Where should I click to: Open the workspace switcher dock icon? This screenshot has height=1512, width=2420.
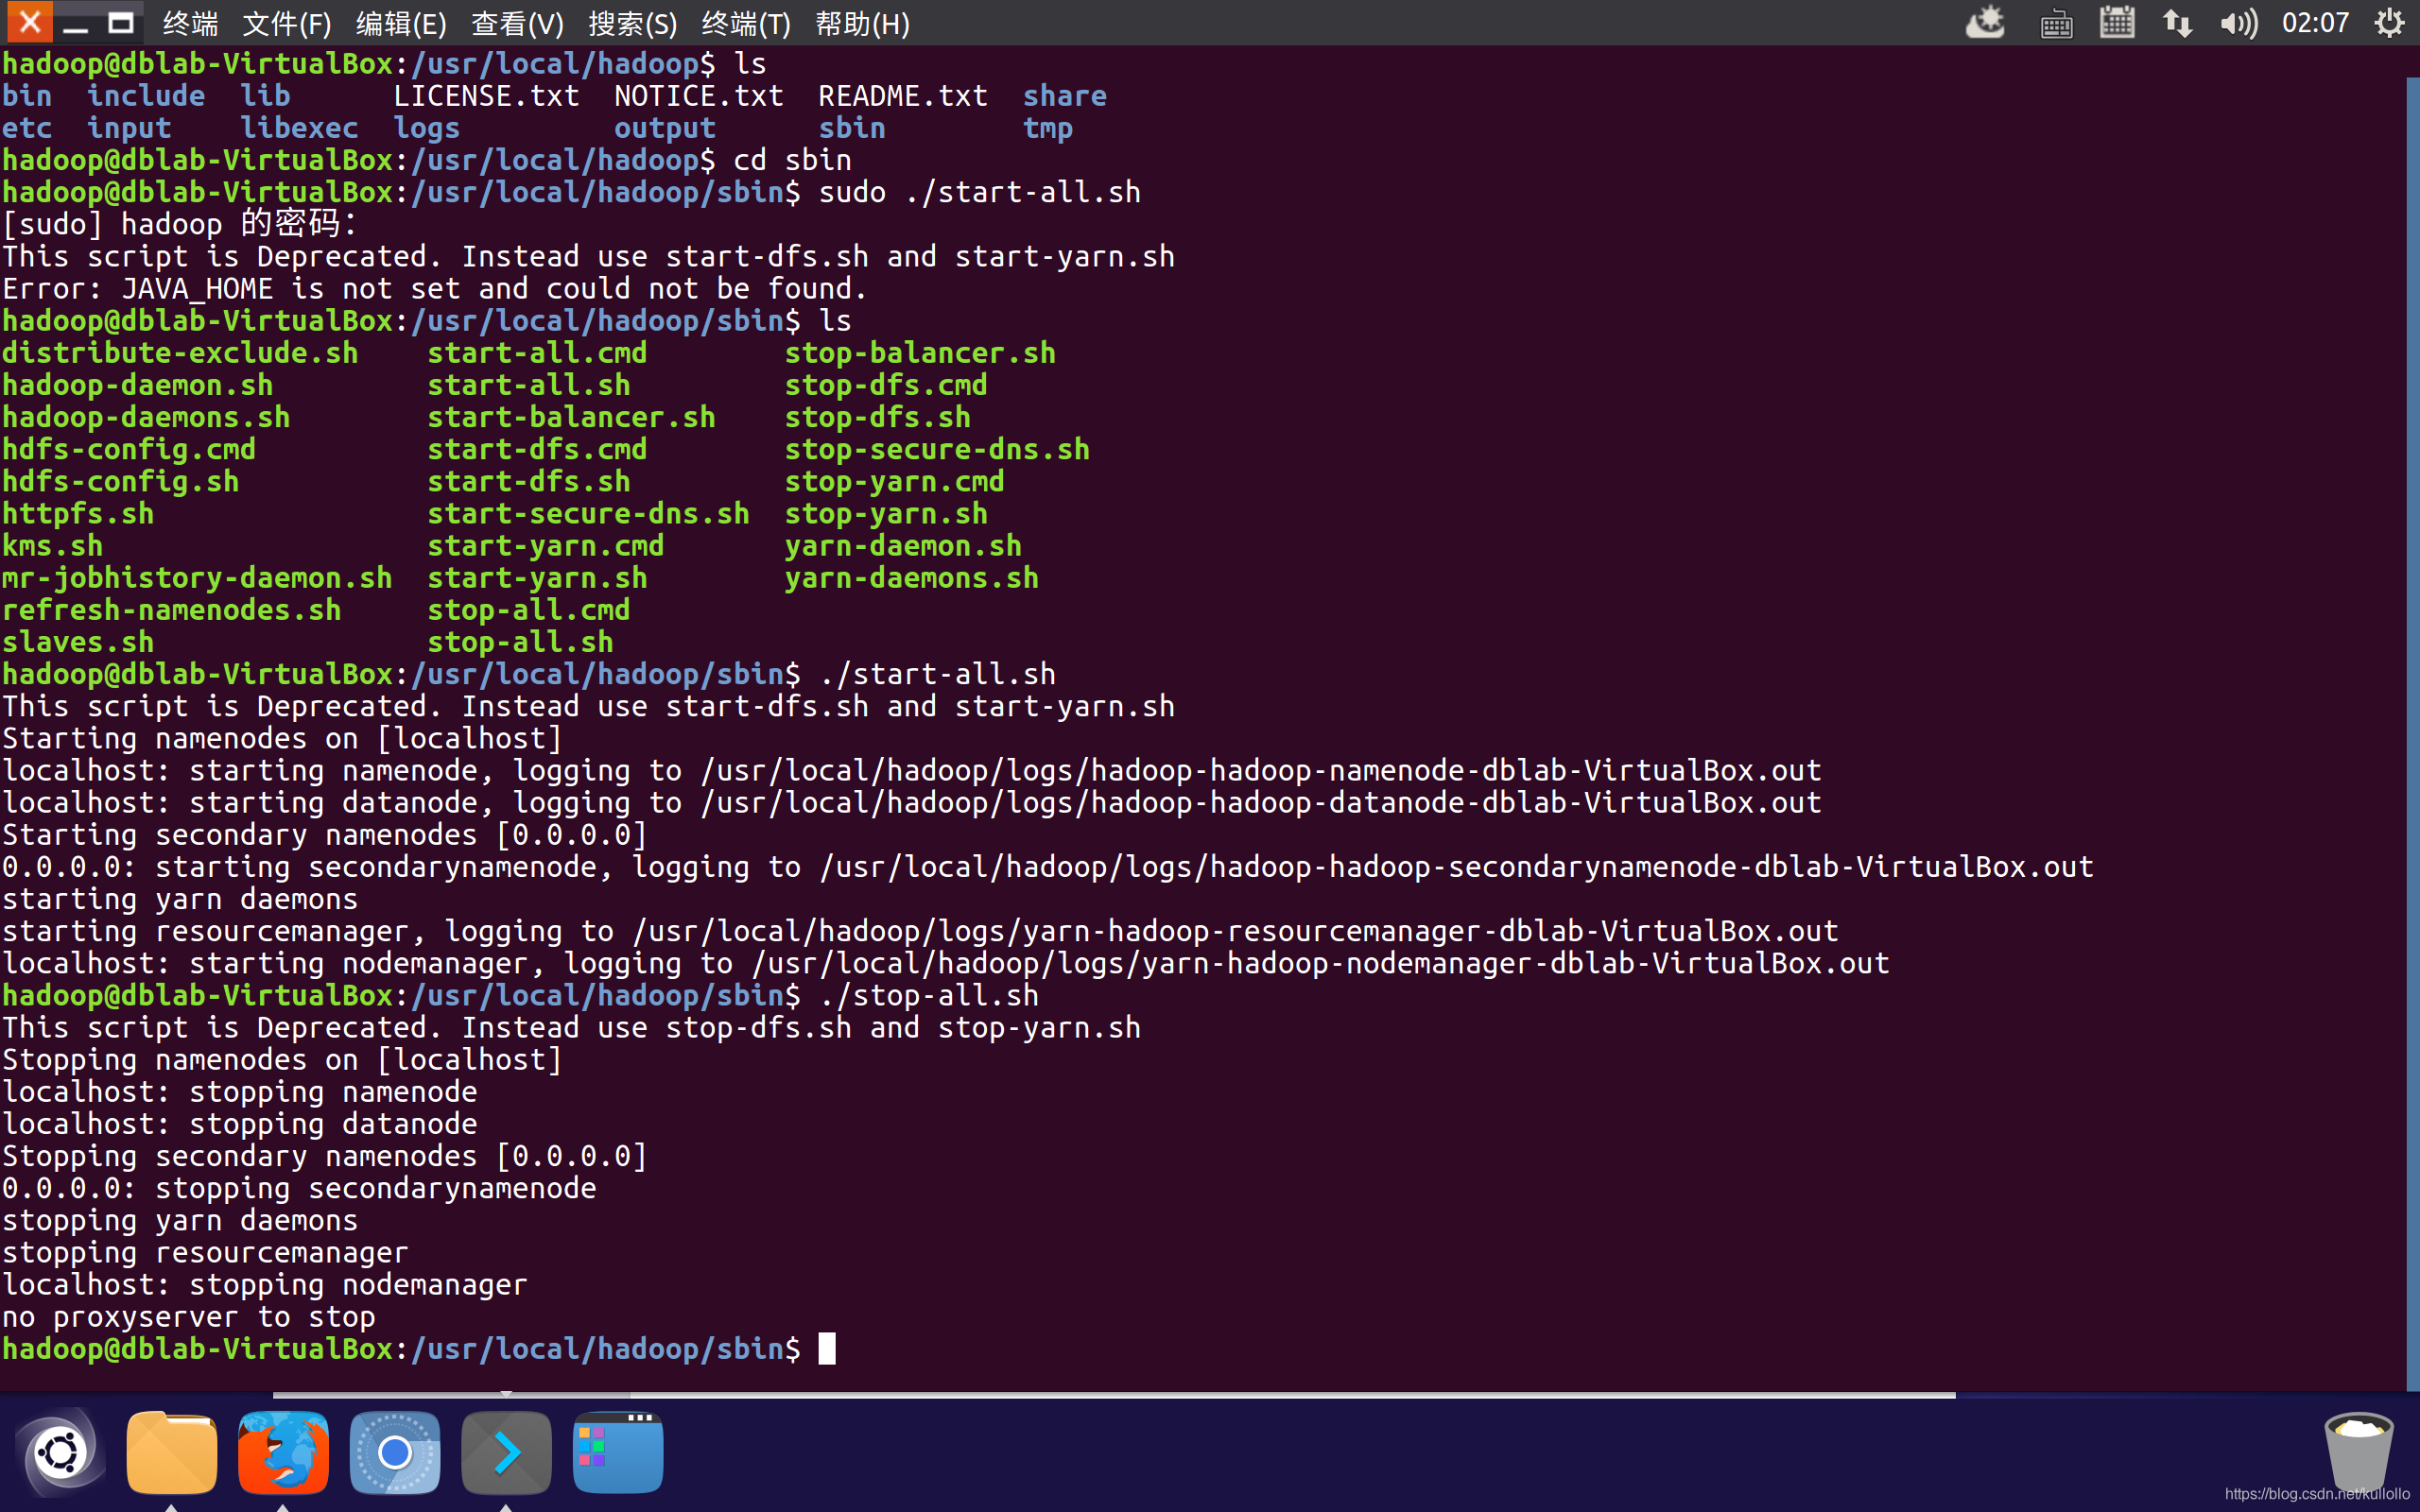pos(618,1452)
